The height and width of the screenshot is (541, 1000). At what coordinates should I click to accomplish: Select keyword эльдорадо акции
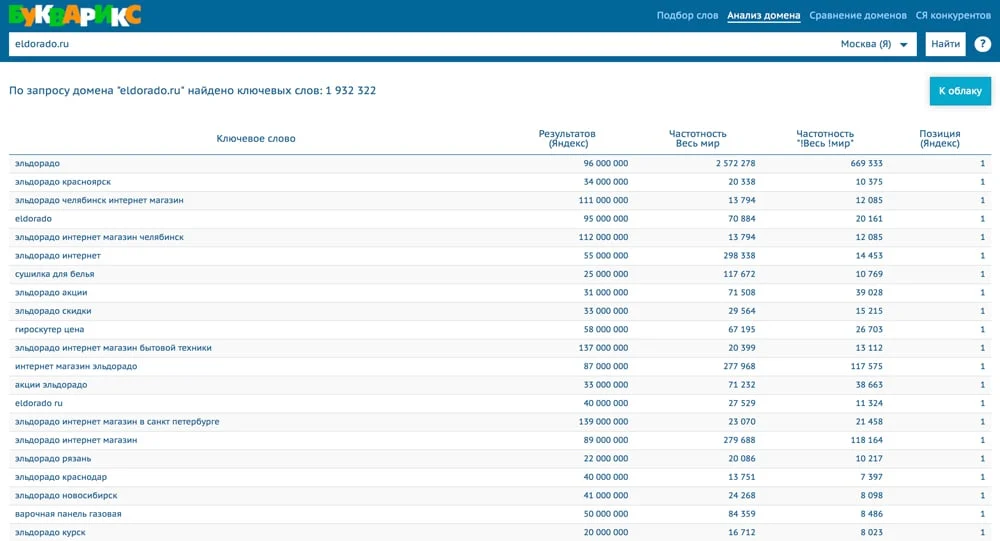click(51, 293)
